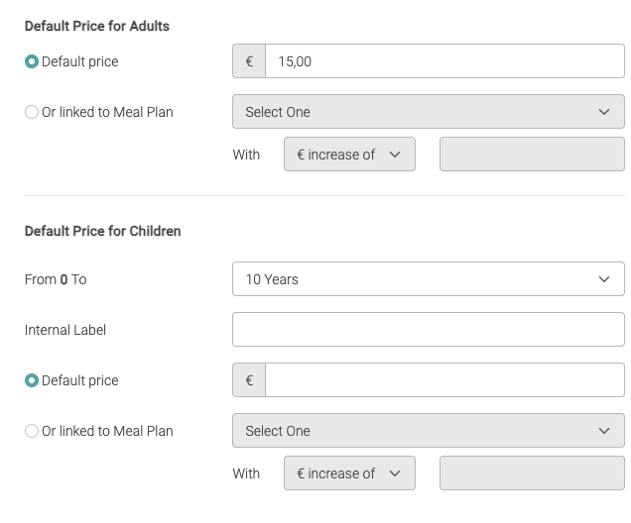Click the 'Default Price for Adults' heading
This screenshot has height=523, width=631.
[x=97, y=26]
